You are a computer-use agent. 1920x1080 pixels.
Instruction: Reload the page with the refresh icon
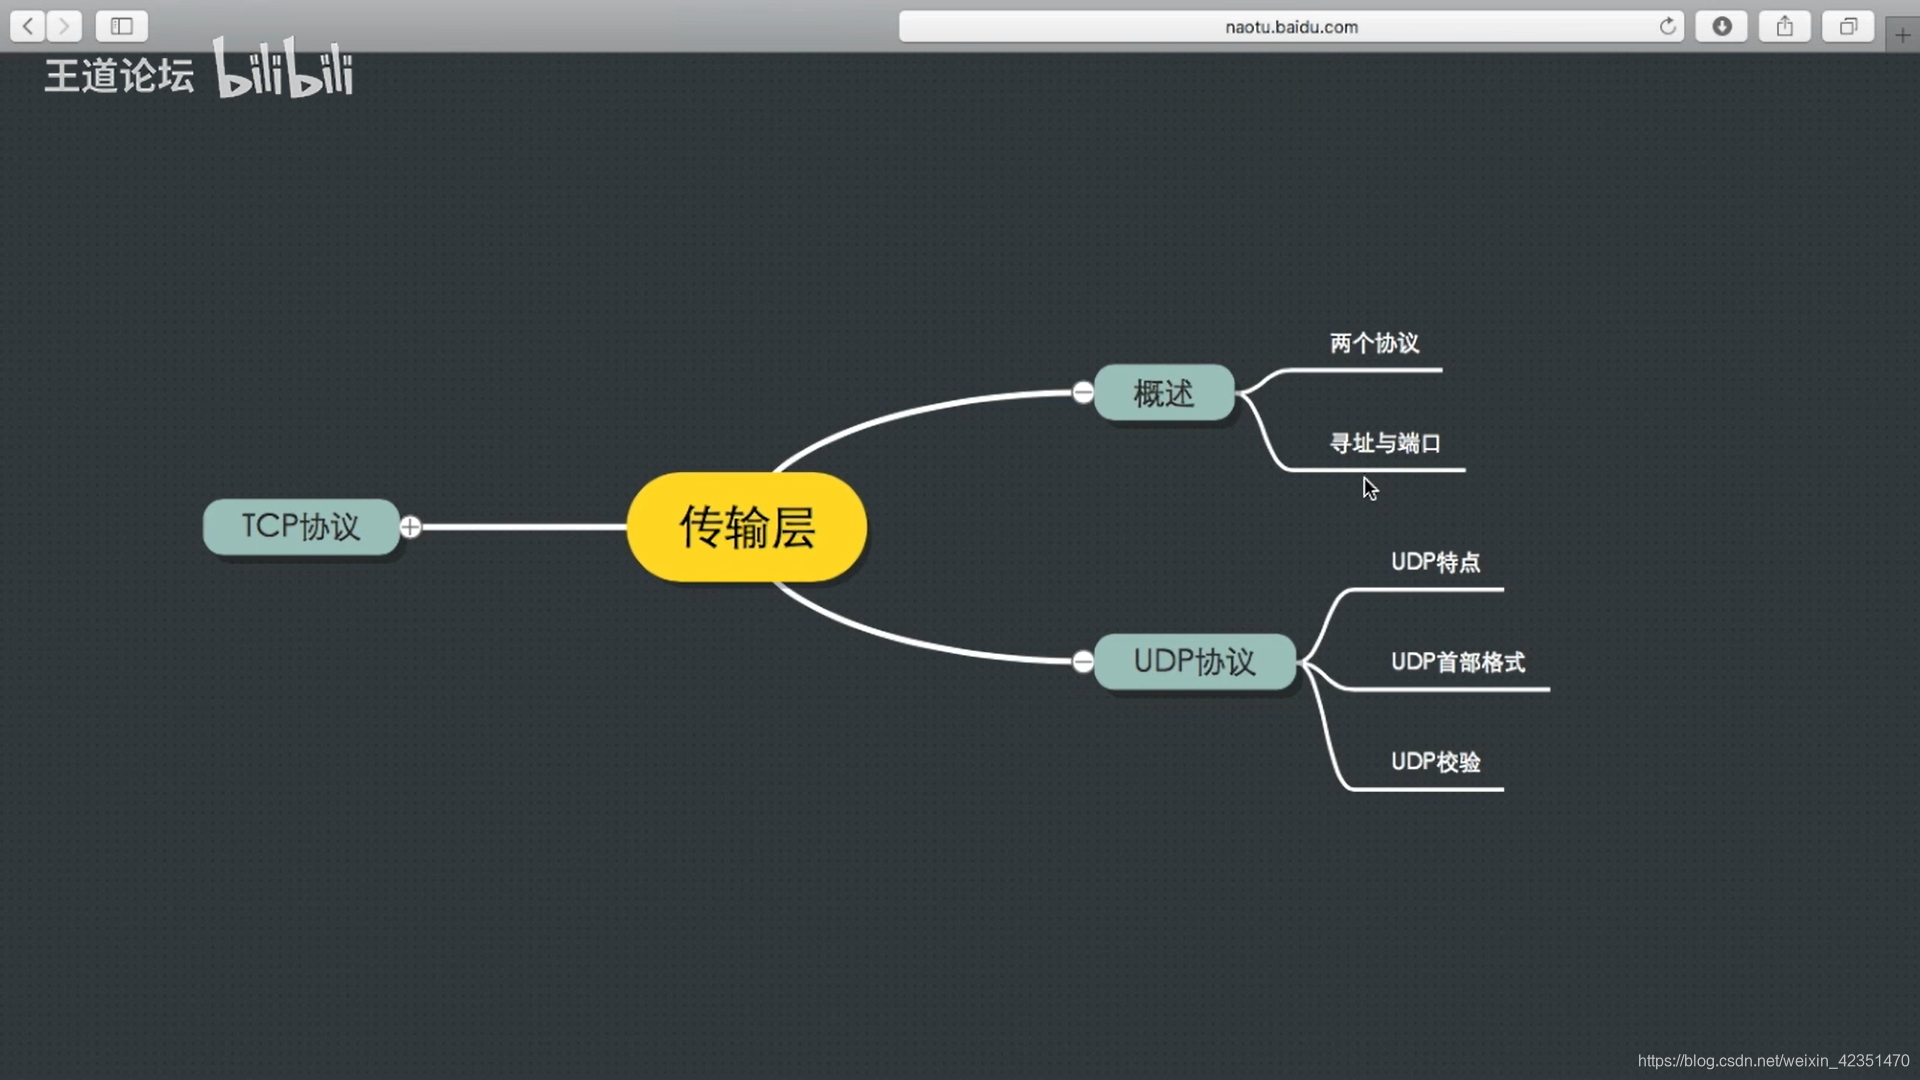tap(1667, 26)
